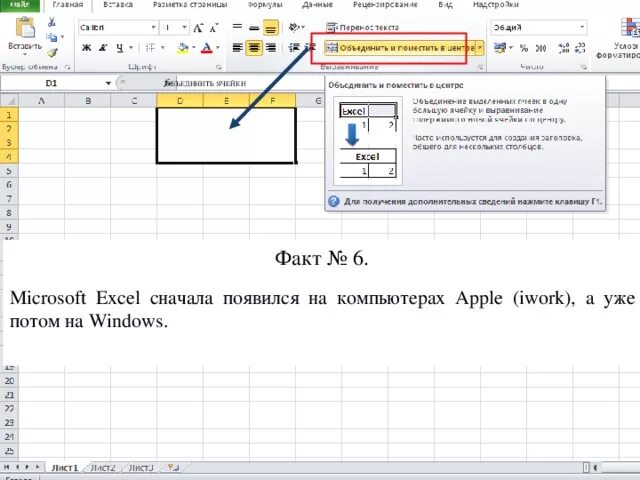Click the decrease decimal icon
Viewport: 640px width, 480px height.
pyautogui.click(x=580, y=48)
